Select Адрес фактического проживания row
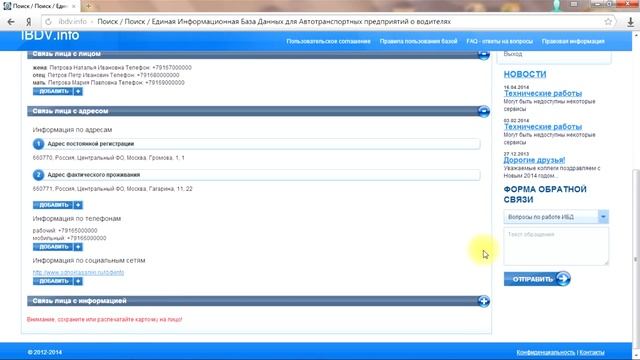This screenshot has width=640, height=360. pos(256,175)
